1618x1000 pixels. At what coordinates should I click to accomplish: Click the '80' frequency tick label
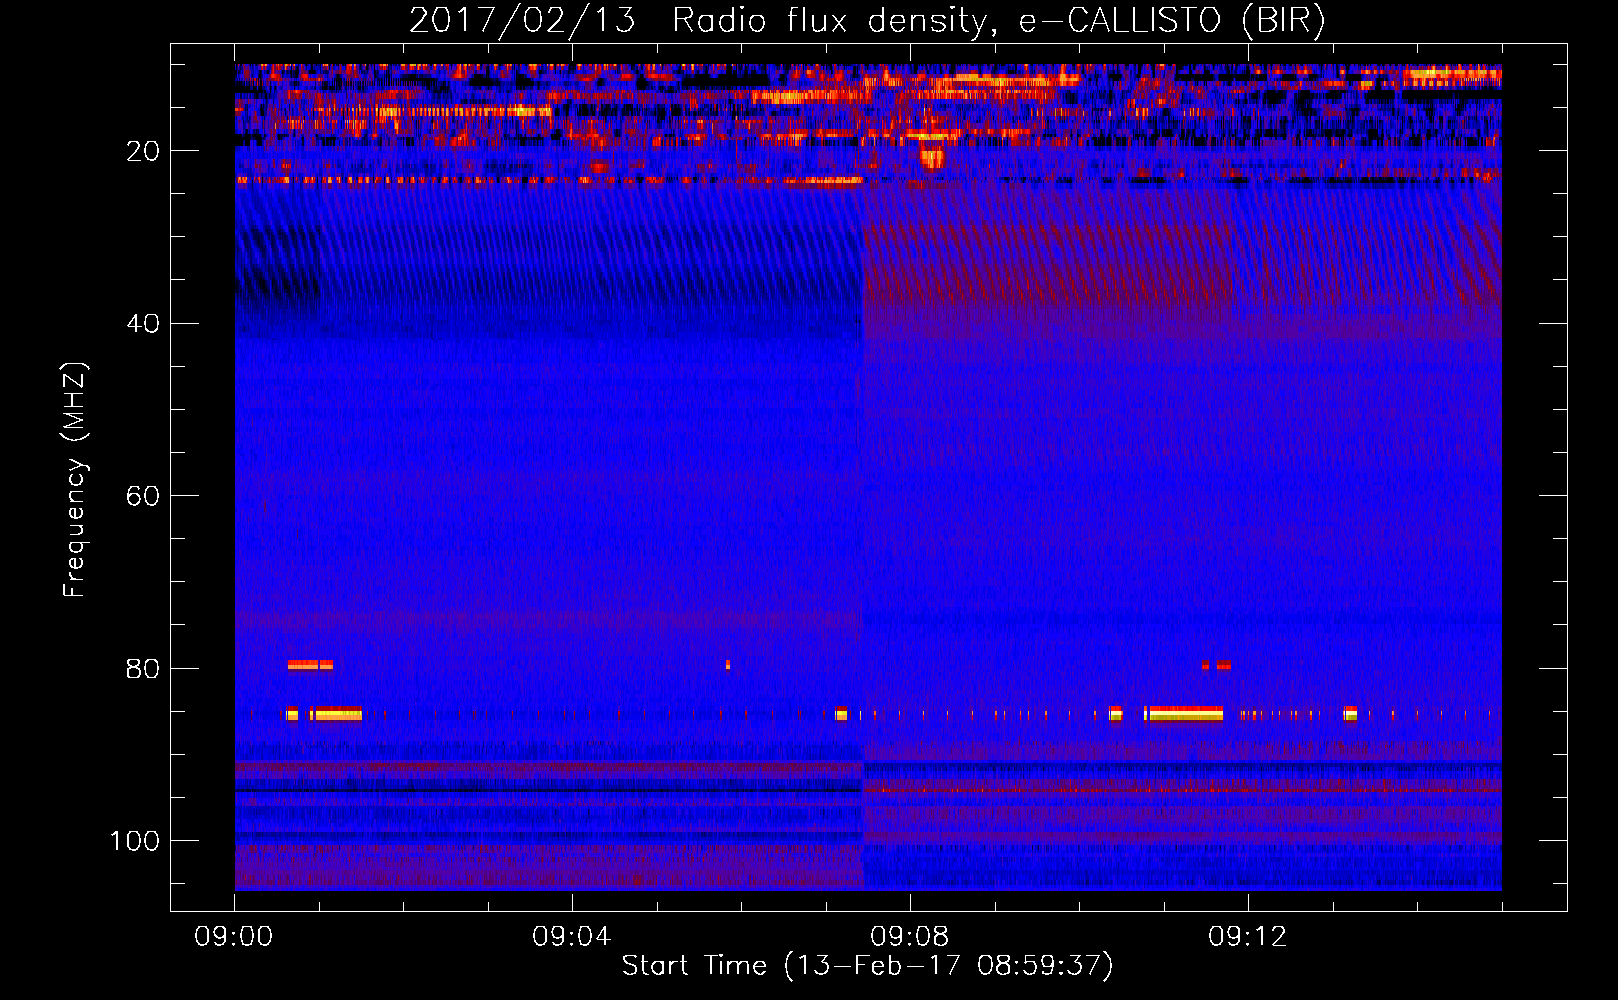pos(143,669)
